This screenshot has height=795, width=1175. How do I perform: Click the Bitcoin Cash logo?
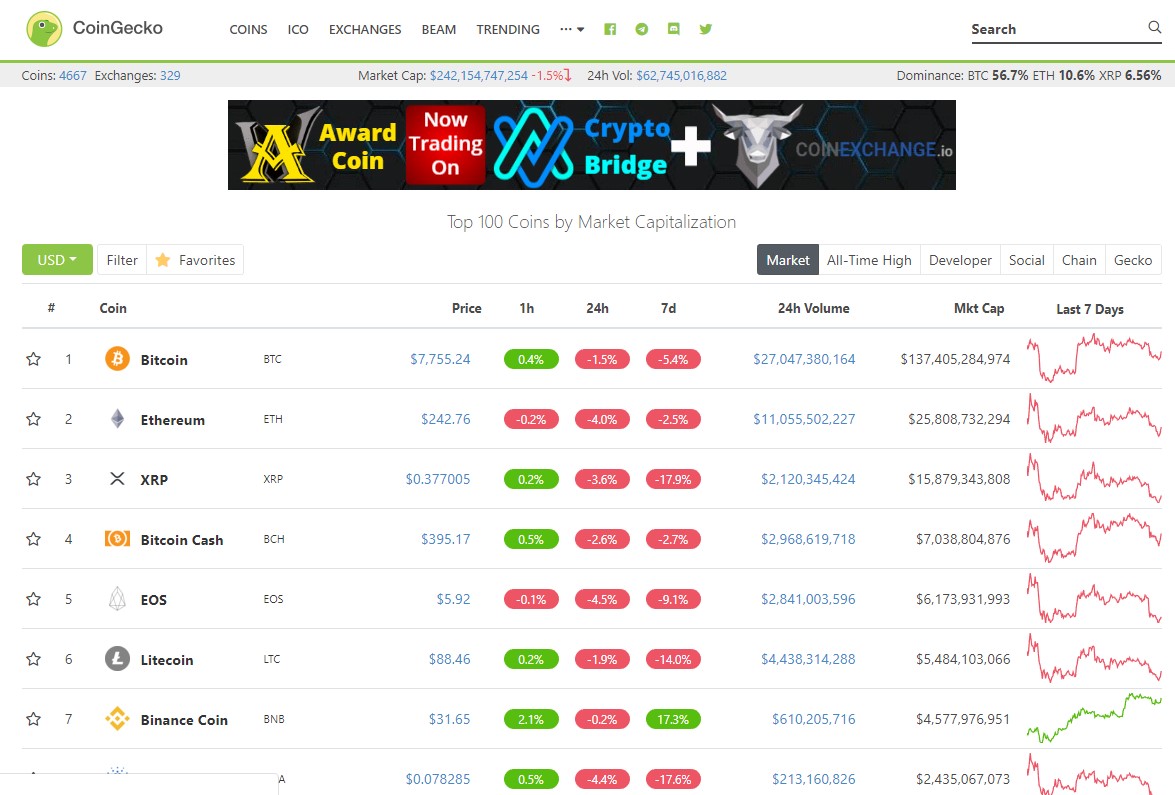pyautogui.click(x=117, y=539)
